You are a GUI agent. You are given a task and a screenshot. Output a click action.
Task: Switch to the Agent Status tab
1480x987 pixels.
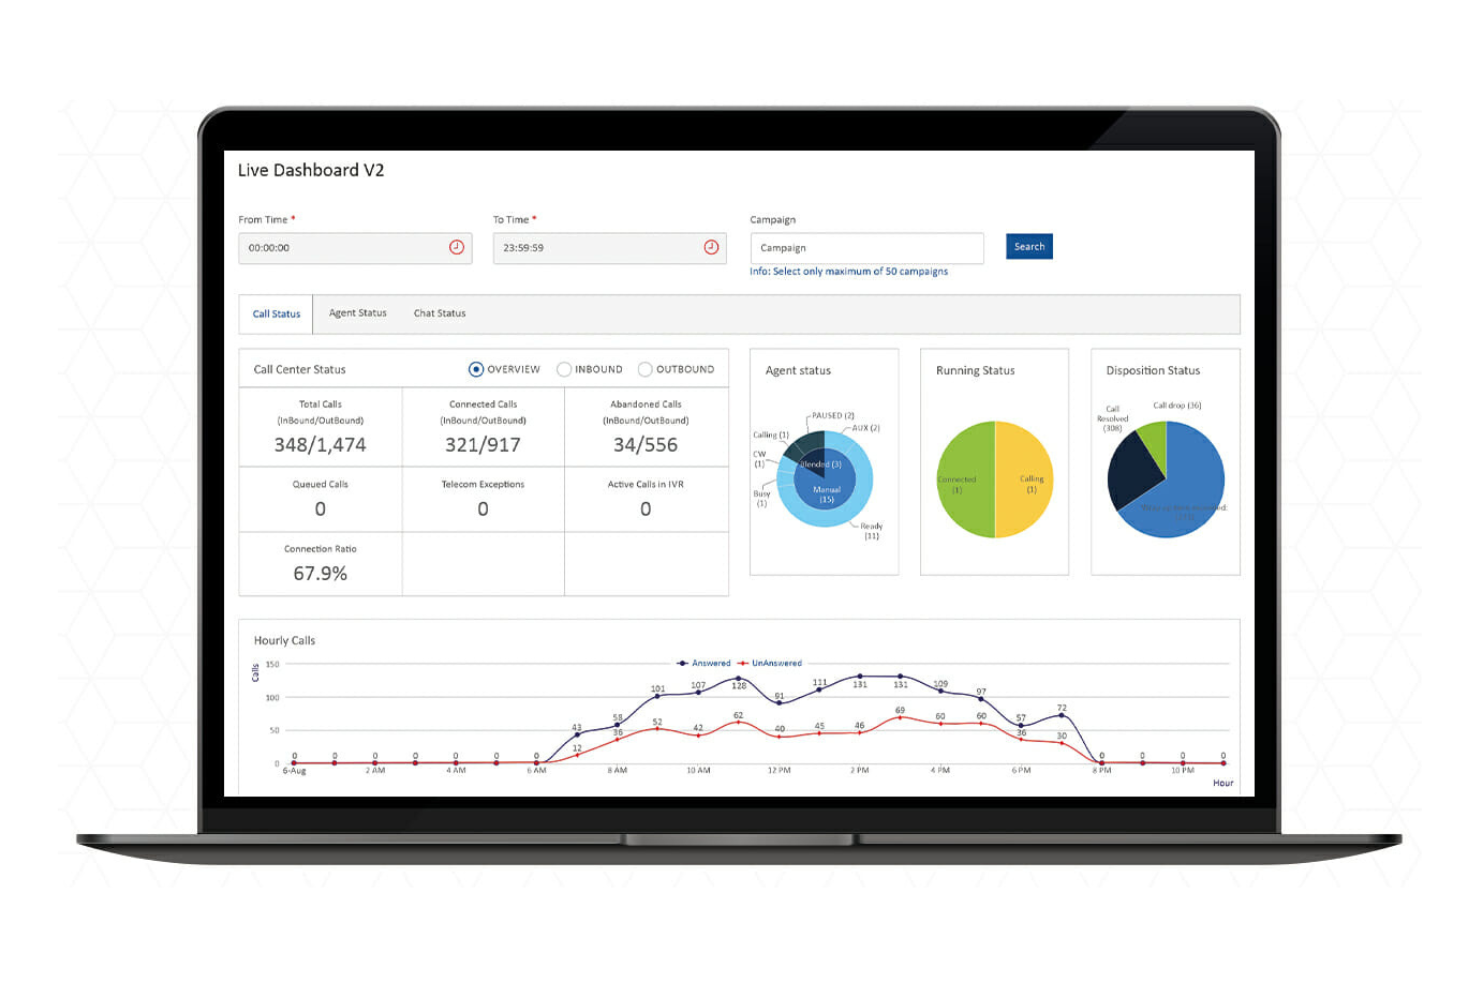tap(357, 313)
